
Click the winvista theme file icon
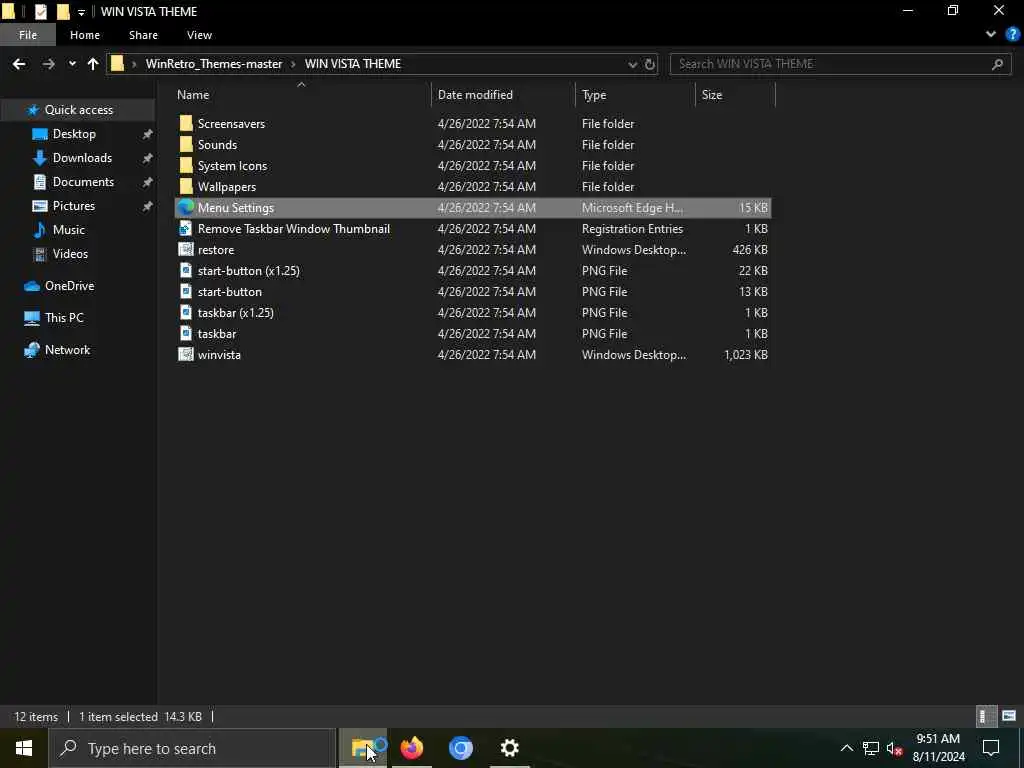(186, 355)
